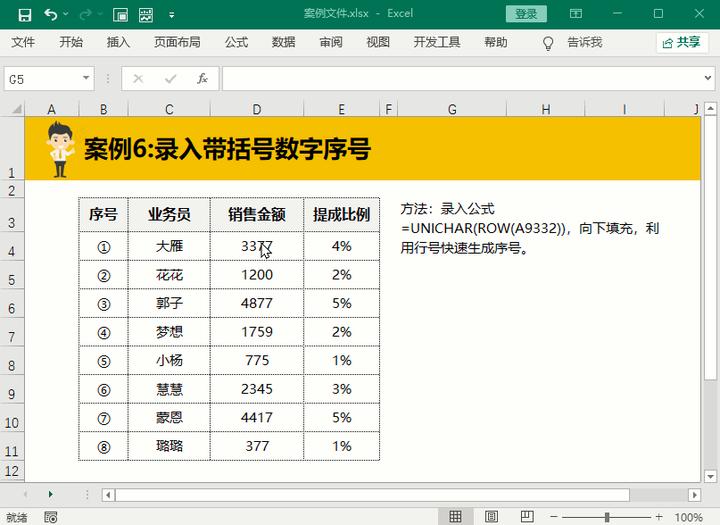The height and width of the screenshot is (525, 720).
Task: Click the formula bar Cancel X icon
Action: point(138,79)
